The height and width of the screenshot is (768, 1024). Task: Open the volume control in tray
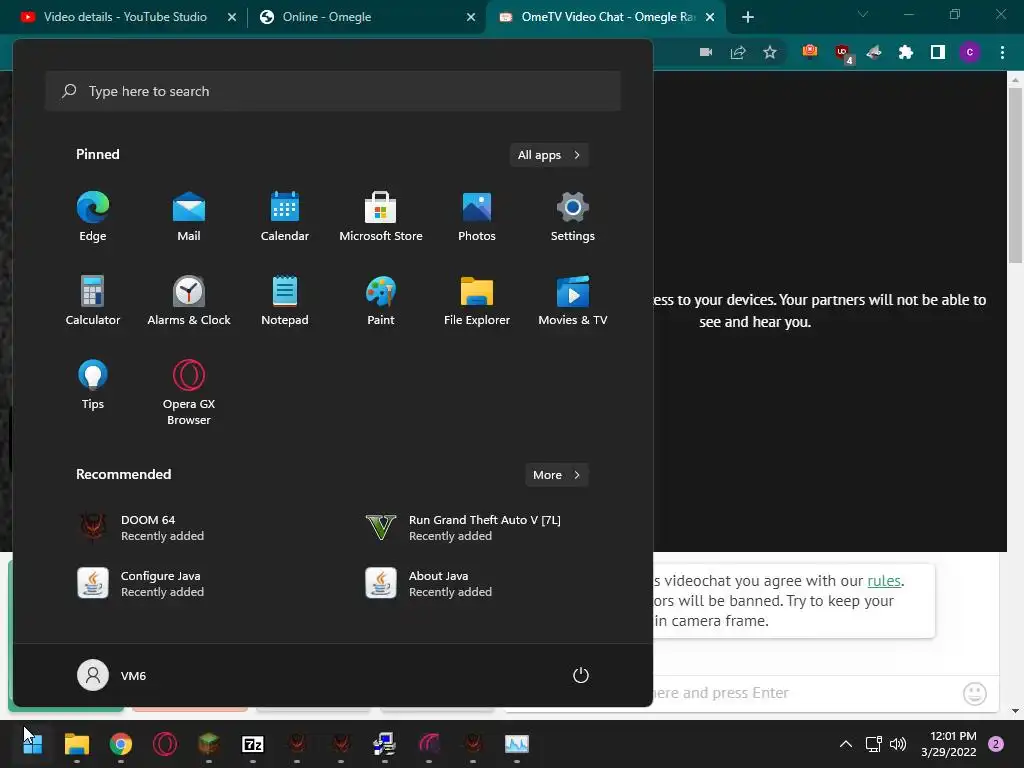[898, 744]
